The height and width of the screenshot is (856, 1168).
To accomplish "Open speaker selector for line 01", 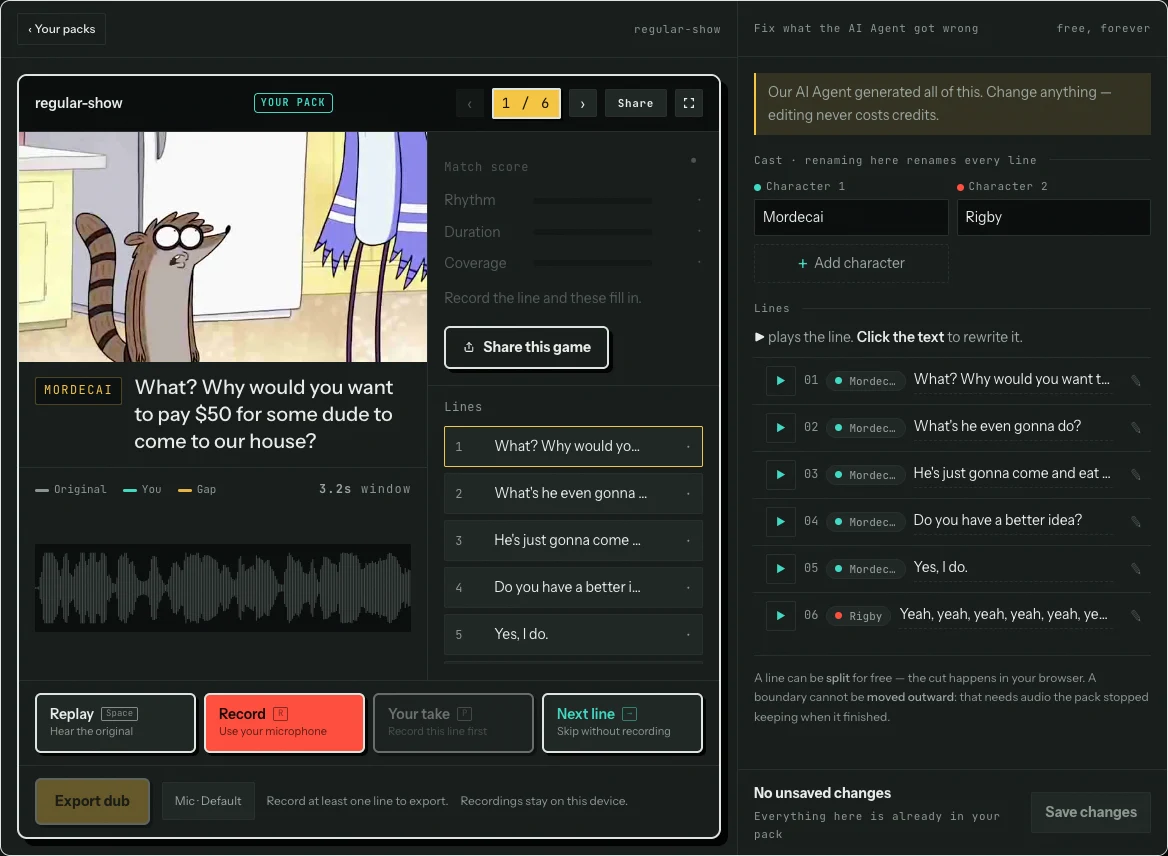I will coord(866,381).
